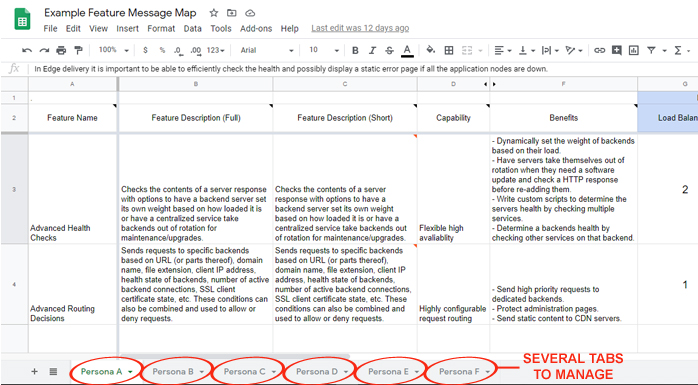Redo the last action
Screen dimensions: 698x385
click(44, 50)
